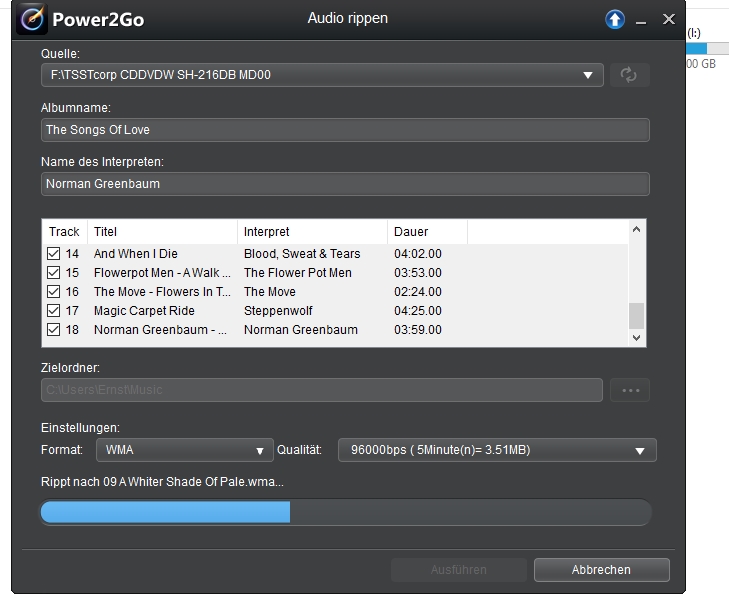Select title Flowerpot Men - A Walk

click(x=162, y=273)
